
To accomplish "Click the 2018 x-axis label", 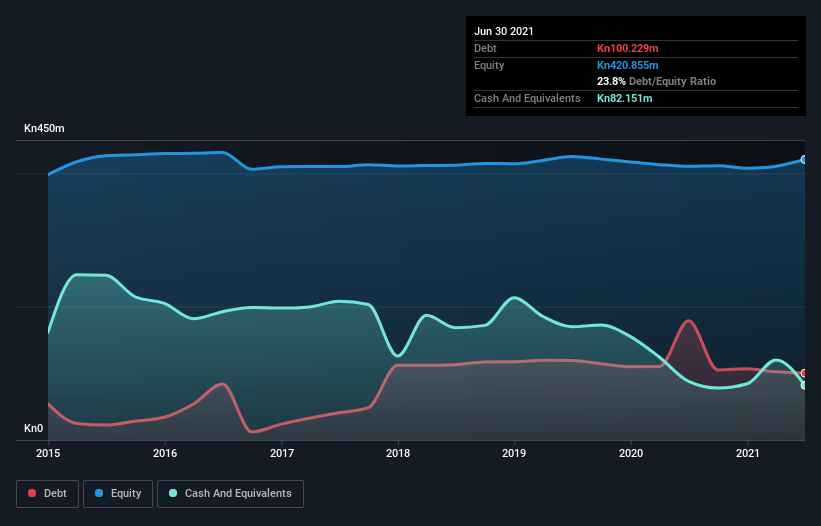I will pyautogui.click(x=398, y=453).
